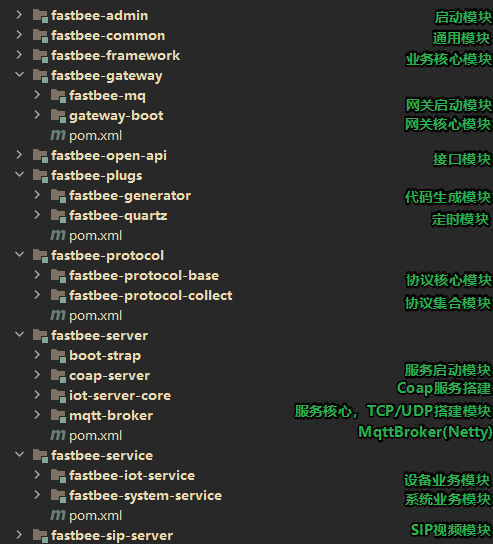Expand the fastbee-sip-server module
The width and height of the screenshot is (493, 544).
tap(19, 535)
